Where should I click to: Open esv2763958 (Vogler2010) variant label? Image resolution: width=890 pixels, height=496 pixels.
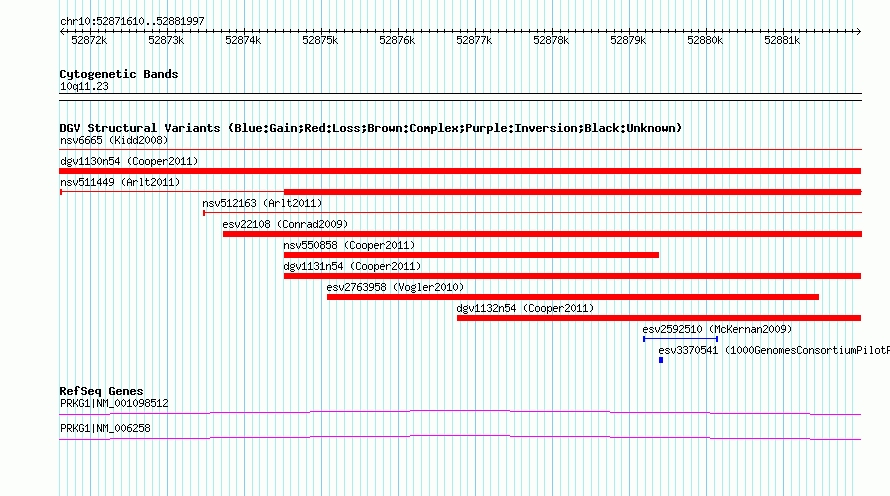coord(395,287)
